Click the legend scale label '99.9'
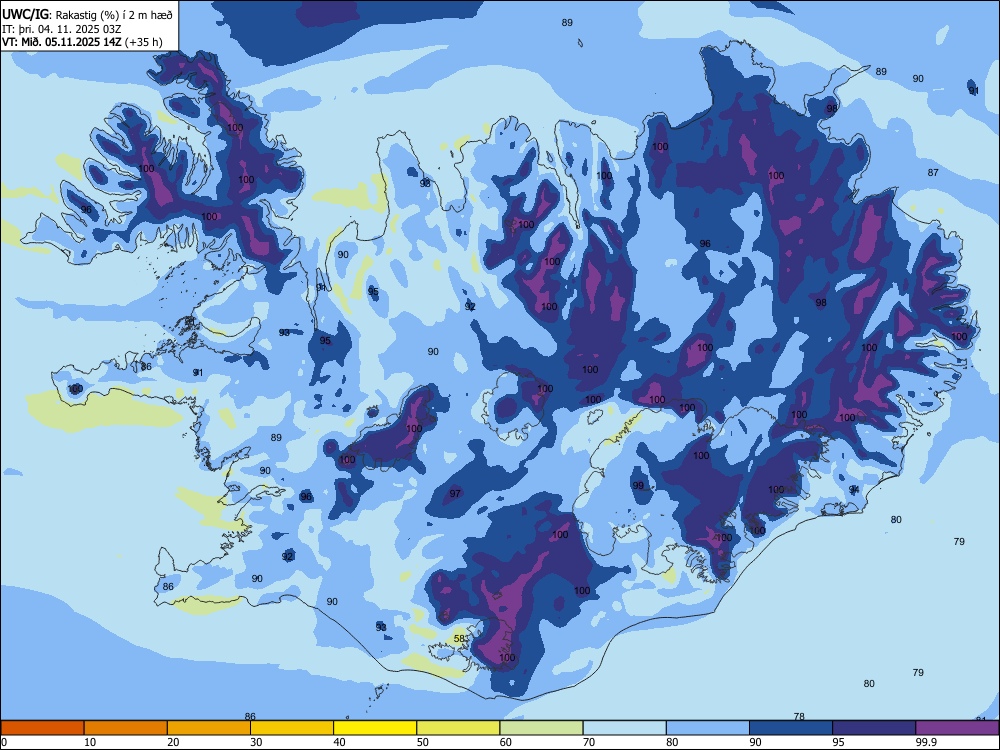The width and height of the screenshot is (1000, 750). click(x=926, y=742)
